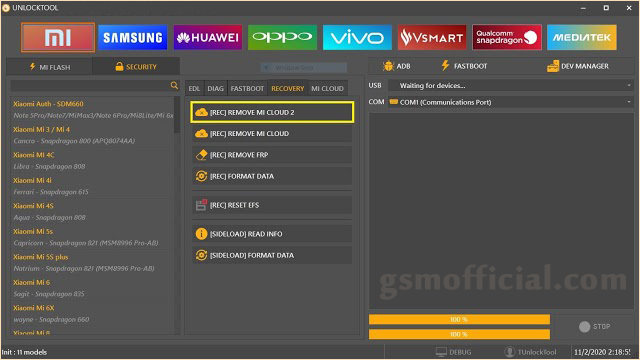Image resolution: width=640 pixels, height=360 pixels.
Task: Switch to the Mi Cloud tab
Action: 327,89
